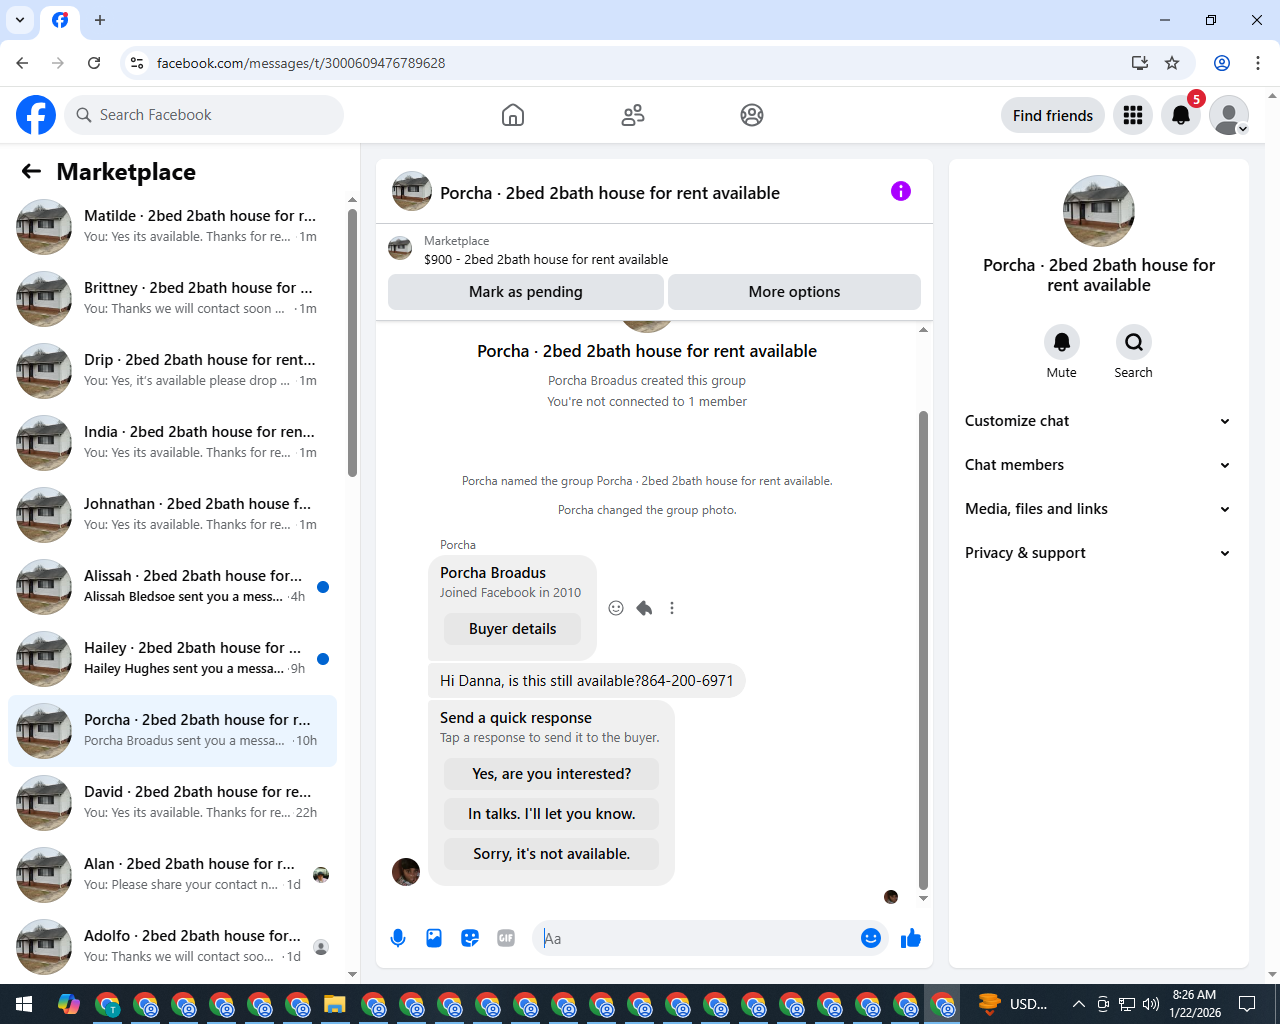1280x1024 pixels.
Task: Open a new browser tab
Action: pyautogui.click(x=100, y=20)
